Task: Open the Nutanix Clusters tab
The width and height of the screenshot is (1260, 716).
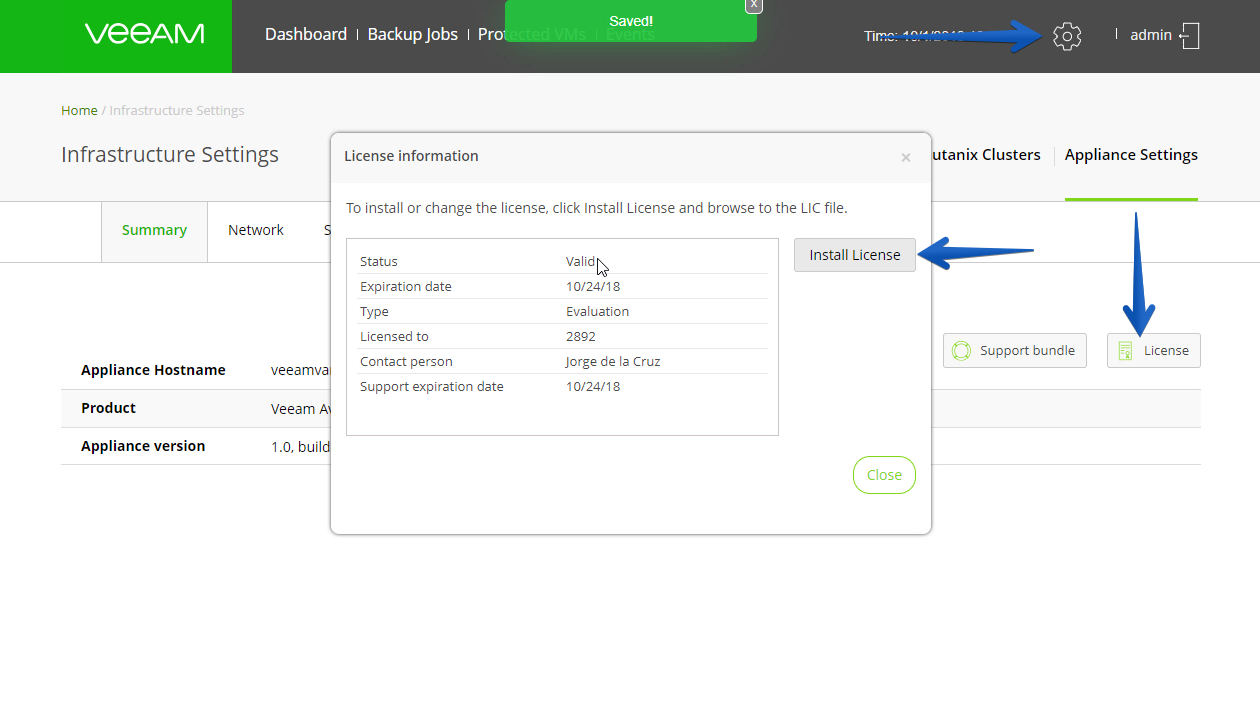Action: pyautogui.click(x=985, y=155)
